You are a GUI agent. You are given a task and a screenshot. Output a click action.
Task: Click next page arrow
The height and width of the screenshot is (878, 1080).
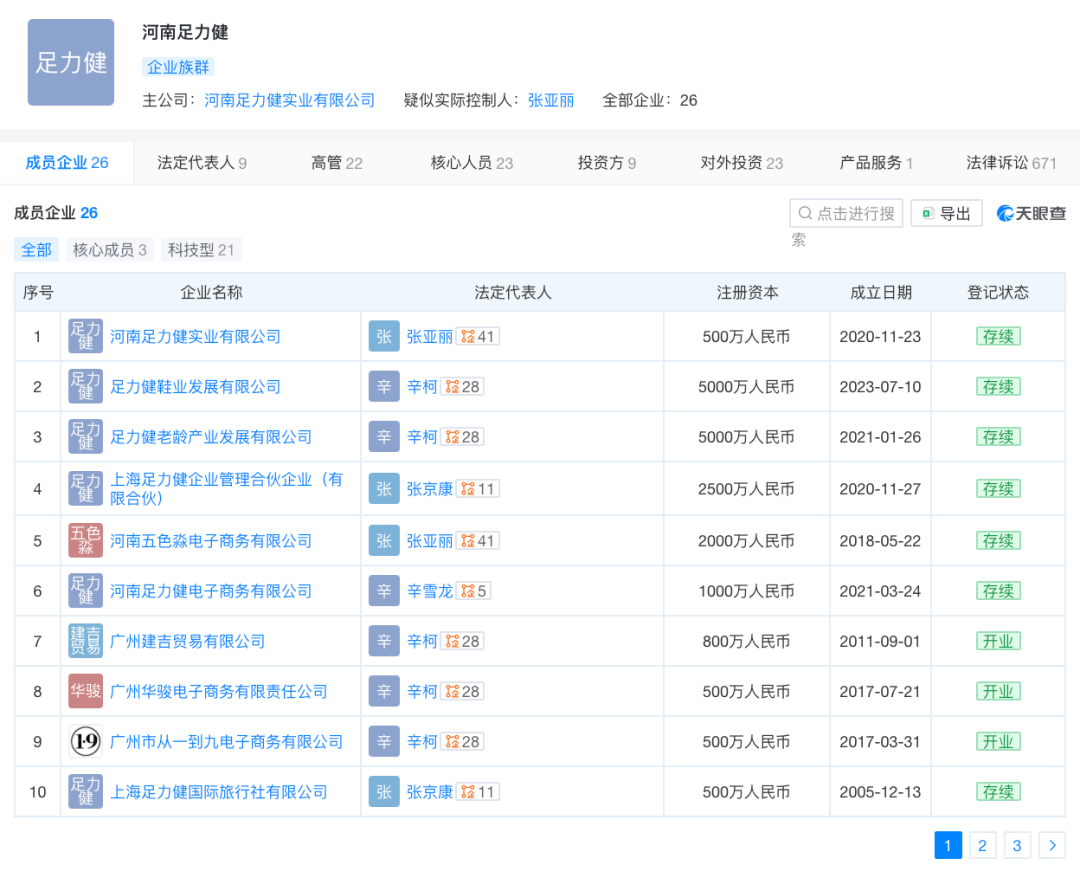tap(1052, 846)
